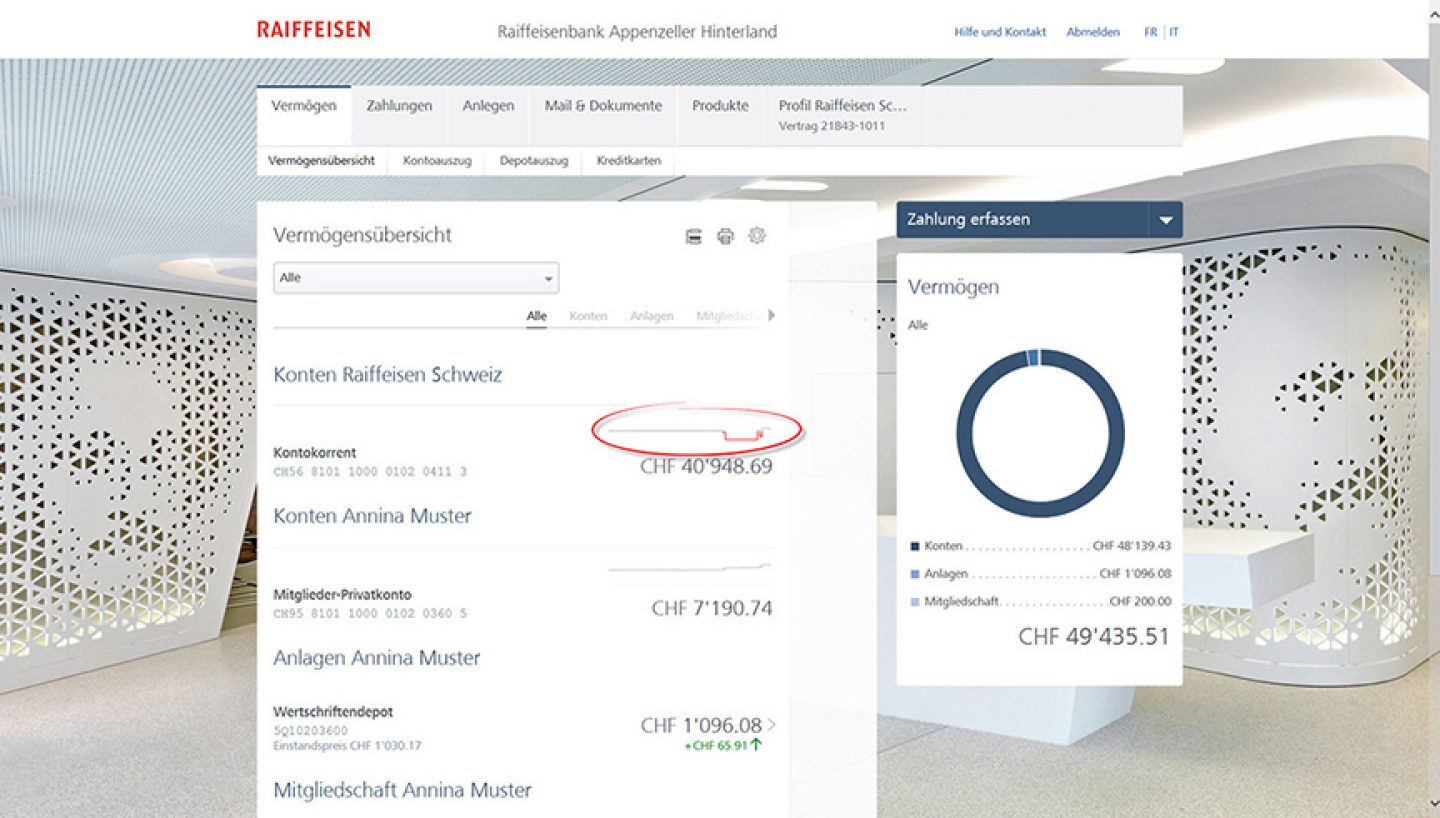Select the Mail & Dokumente tab
This screenshot has height=818, width=1440.
(x=603, y=106)
